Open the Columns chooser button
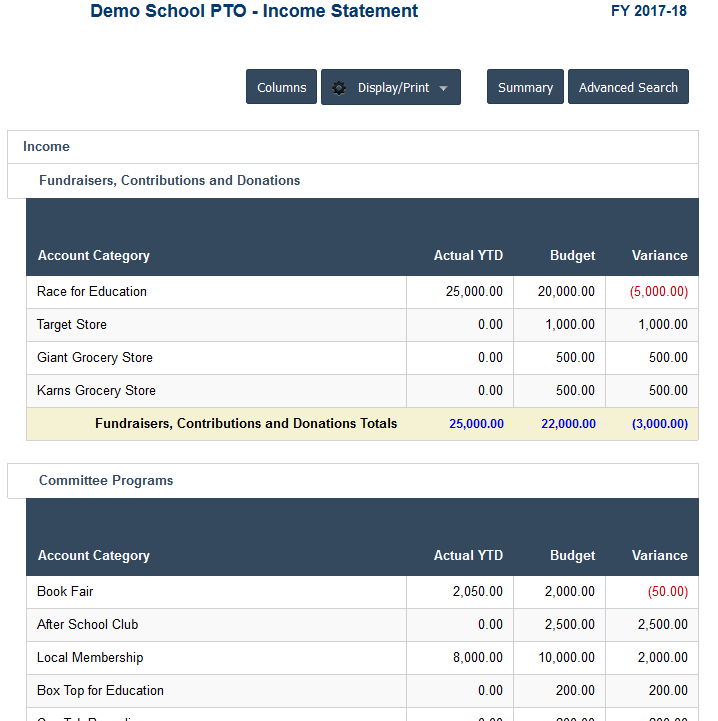 pyautogui.click(x=281, y=87)
